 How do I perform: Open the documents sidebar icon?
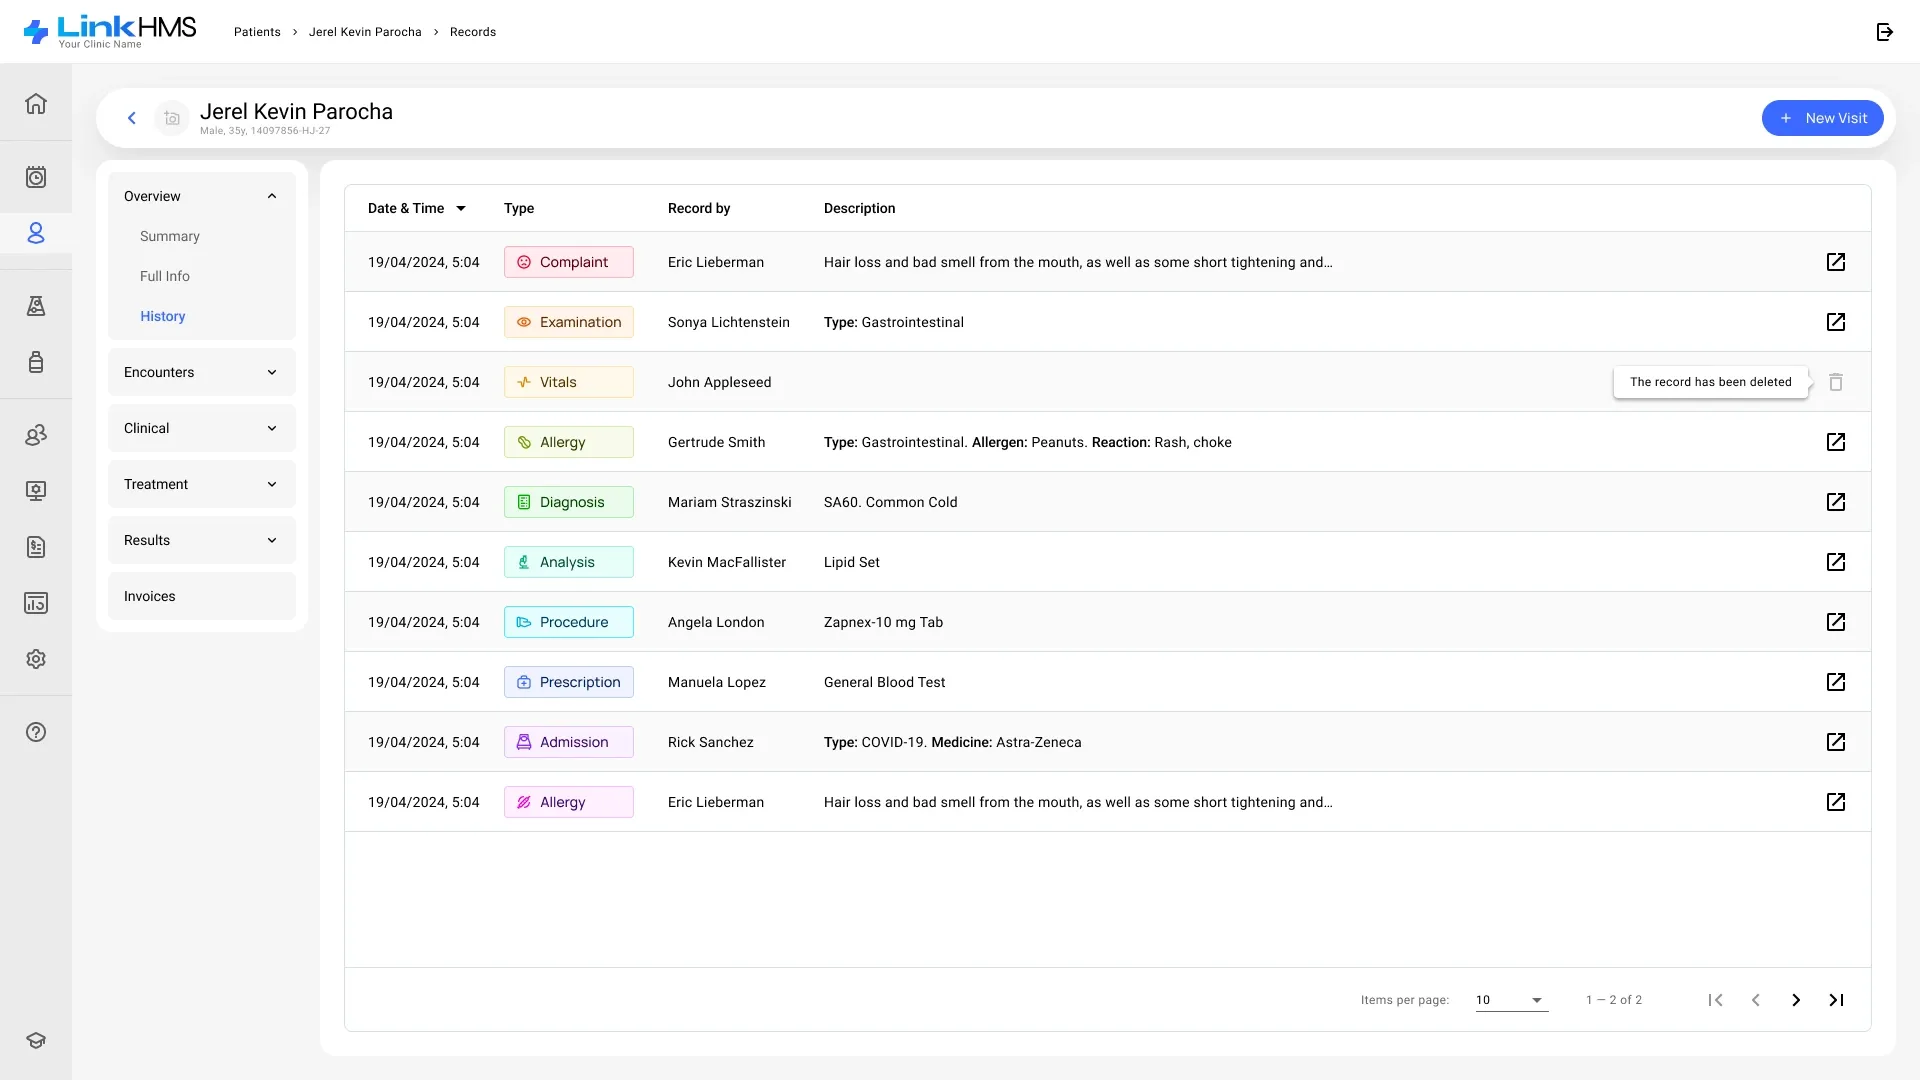[36, 547]
